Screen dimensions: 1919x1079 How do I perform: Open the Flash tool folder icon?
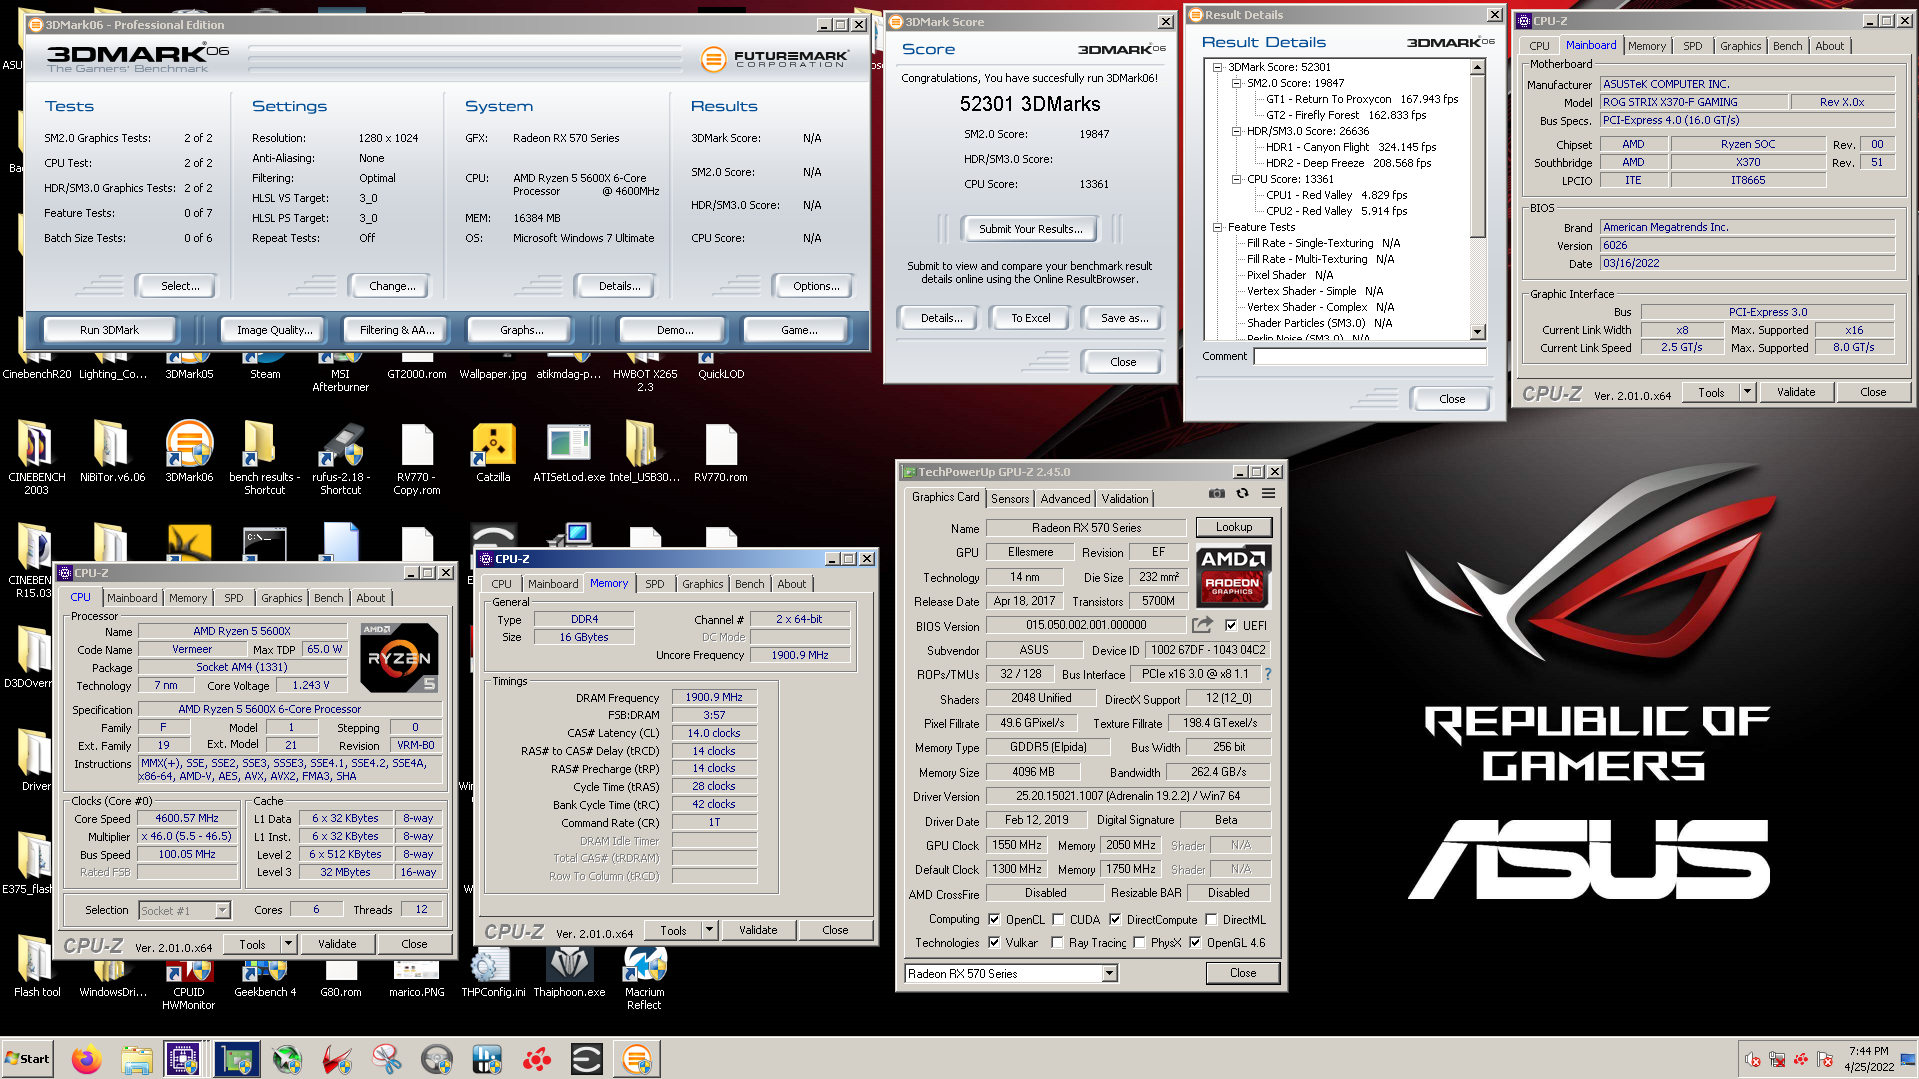click(x=37, y=966)
